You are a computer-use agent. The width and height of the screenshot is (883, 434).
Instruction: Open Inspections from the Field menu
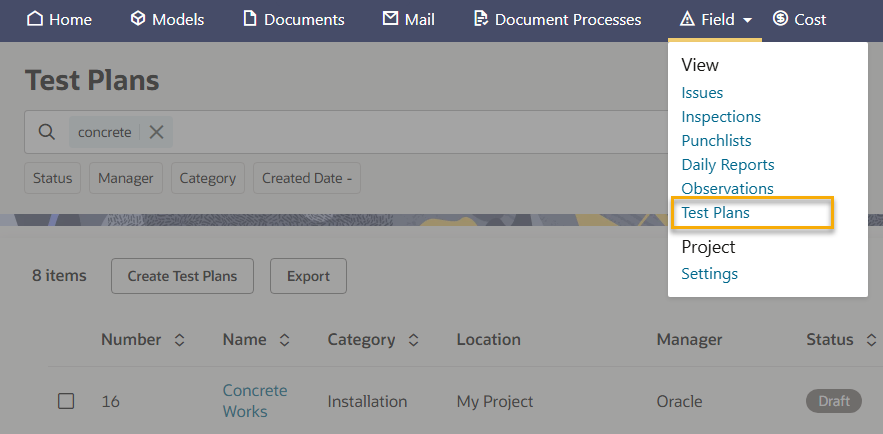click(x=720, y=116)
